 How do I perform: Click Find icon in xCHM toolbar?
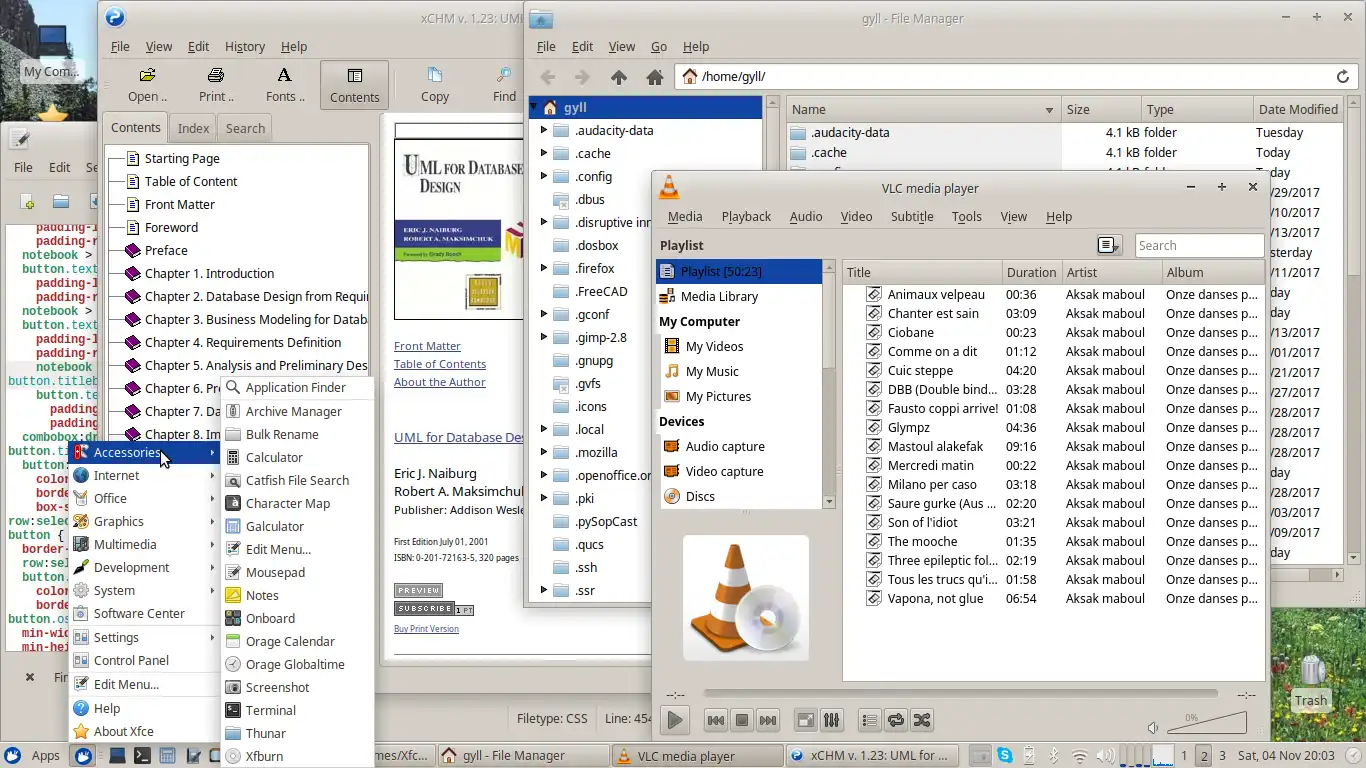[504, 75]
